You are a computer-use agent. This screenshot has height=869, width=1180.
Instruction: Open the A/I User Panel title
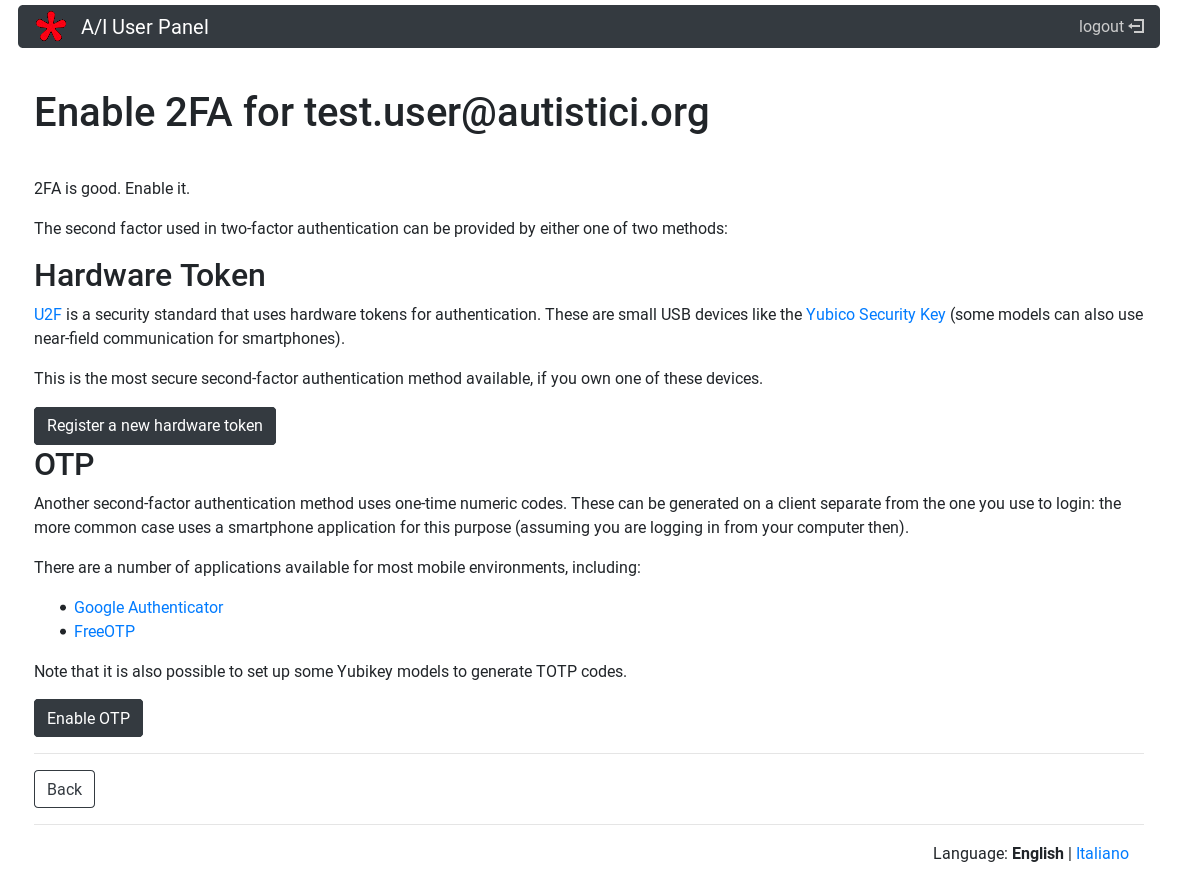click(145, 27)
